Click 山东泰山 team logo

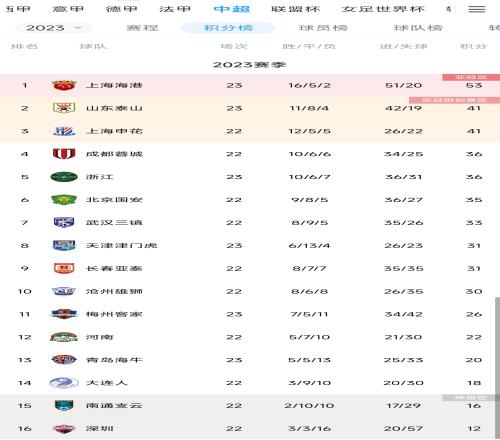(x=64, y=108)
